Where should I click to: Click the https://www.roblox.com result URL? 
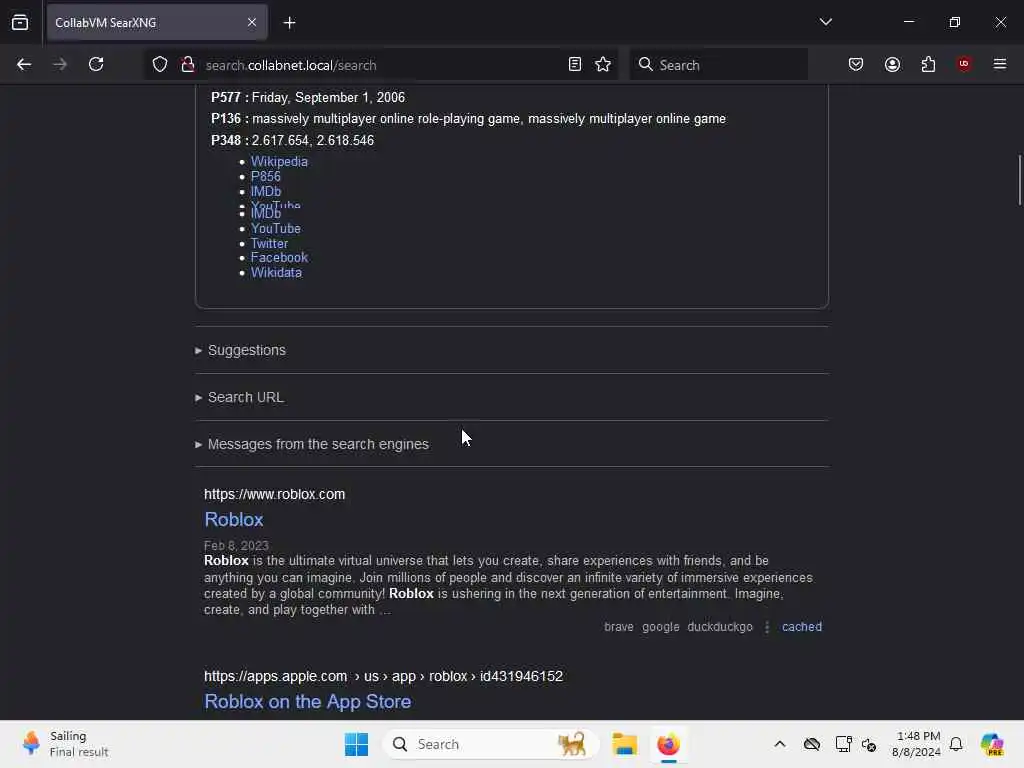tap(274, 494)
